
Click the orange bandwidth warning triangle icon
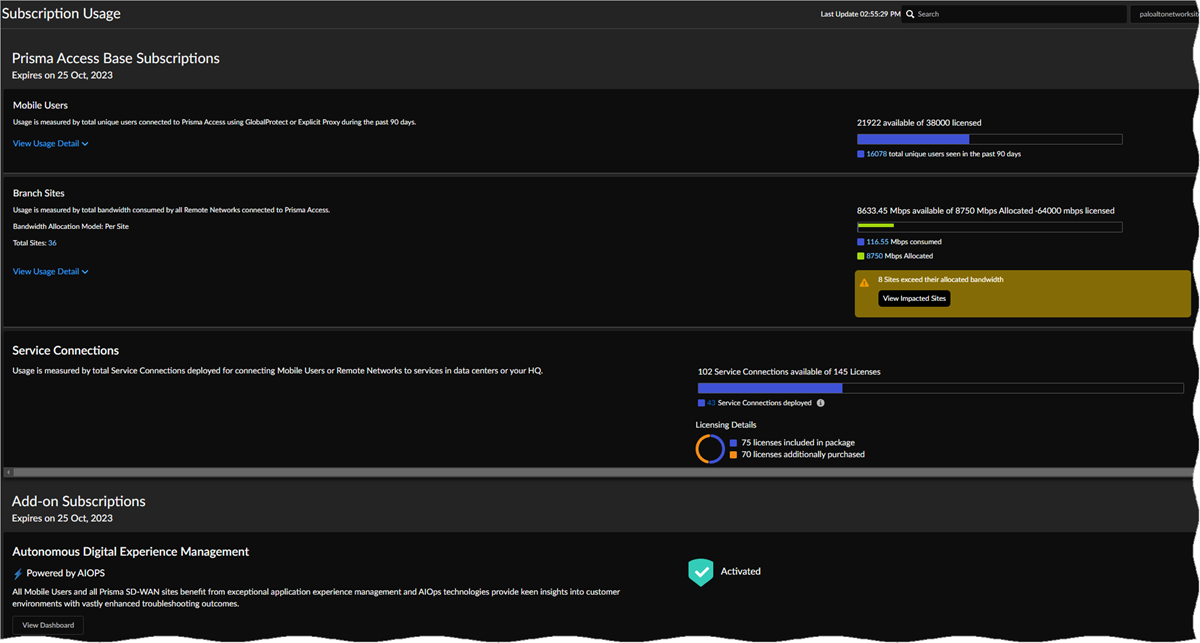pyautogui.click(x=864, y=283)
